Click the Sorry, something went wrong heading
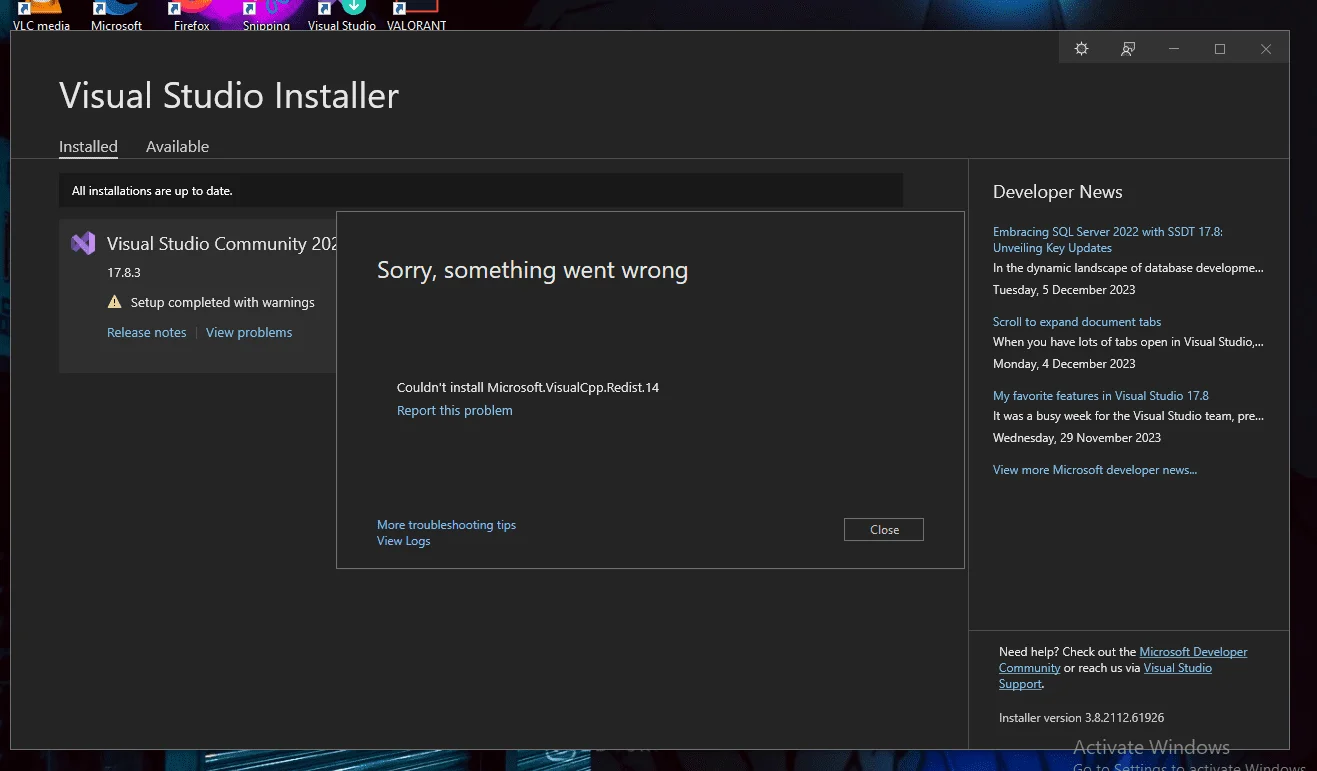This screenshot has height=771, width=1317. 533,270
